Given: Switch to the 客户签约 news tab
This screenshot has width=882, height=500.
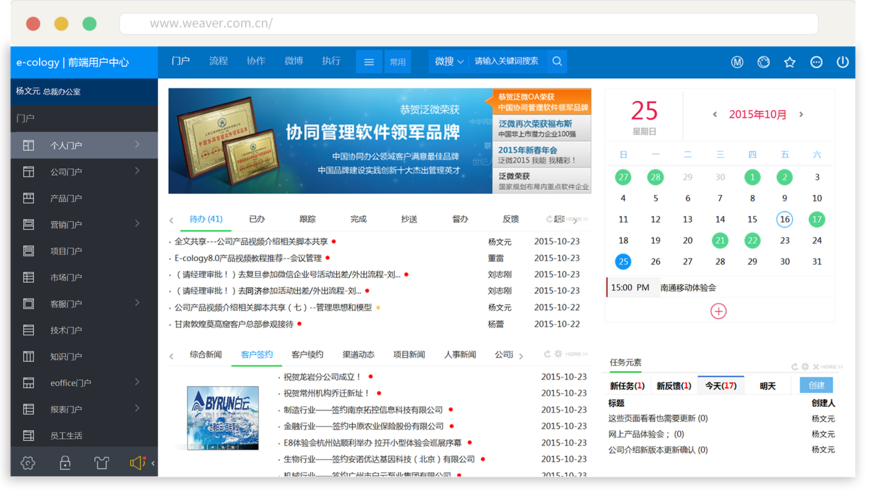Looking at the screenshot, I should [x=256, y=355].
